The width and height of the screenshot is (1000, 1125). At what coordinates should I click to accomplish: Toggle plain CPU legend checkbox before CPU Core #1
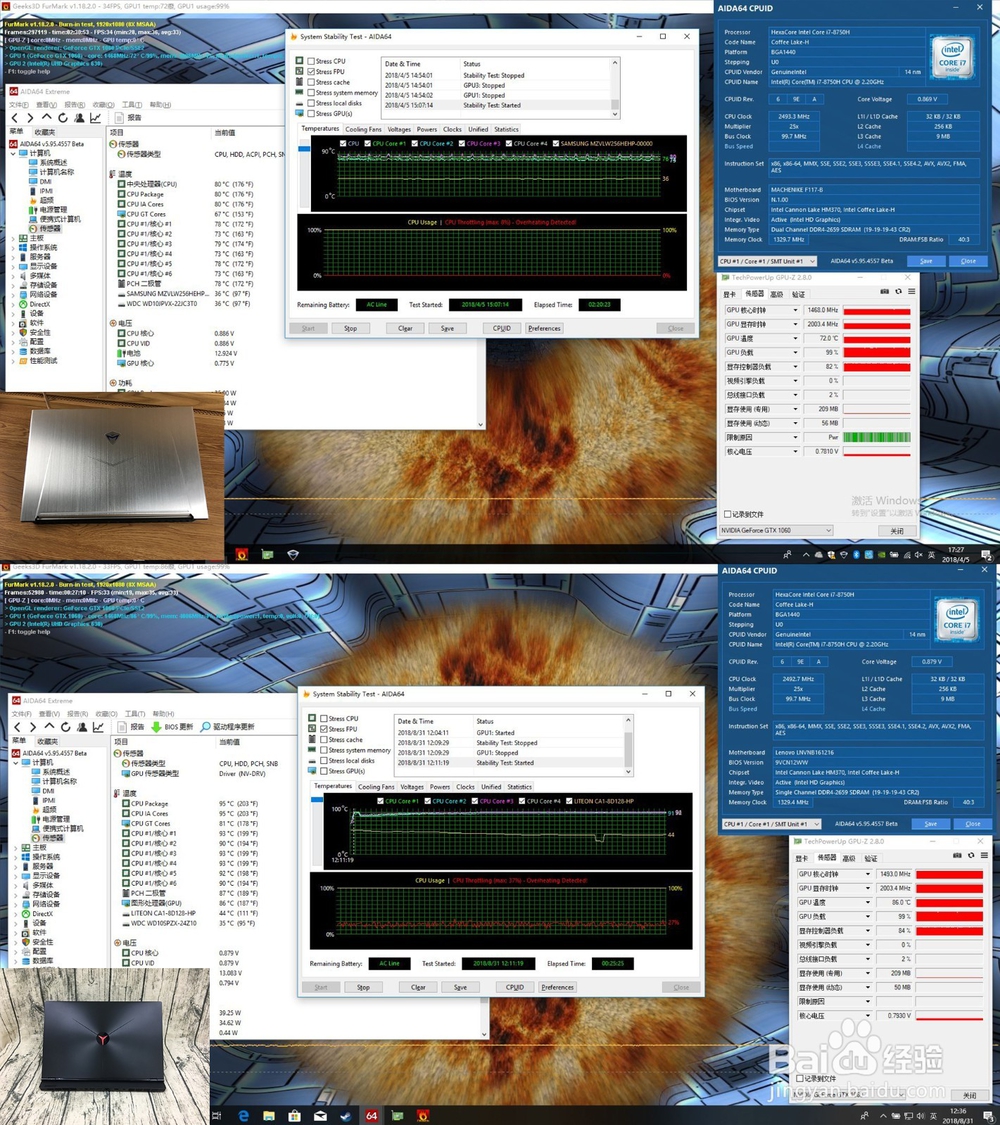pyautogui.click(x=343, y=143)
